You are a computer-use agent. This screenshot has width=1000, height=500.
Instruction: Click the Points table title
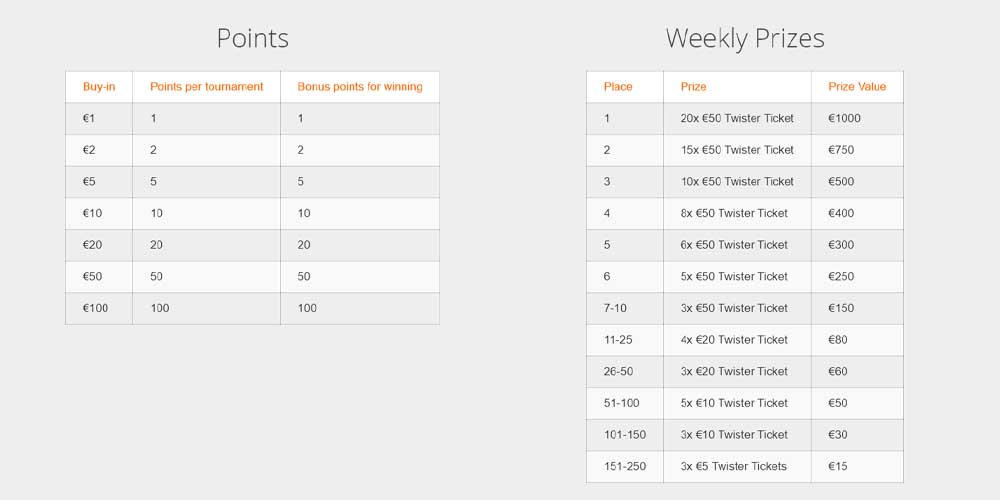pos(252,39)
